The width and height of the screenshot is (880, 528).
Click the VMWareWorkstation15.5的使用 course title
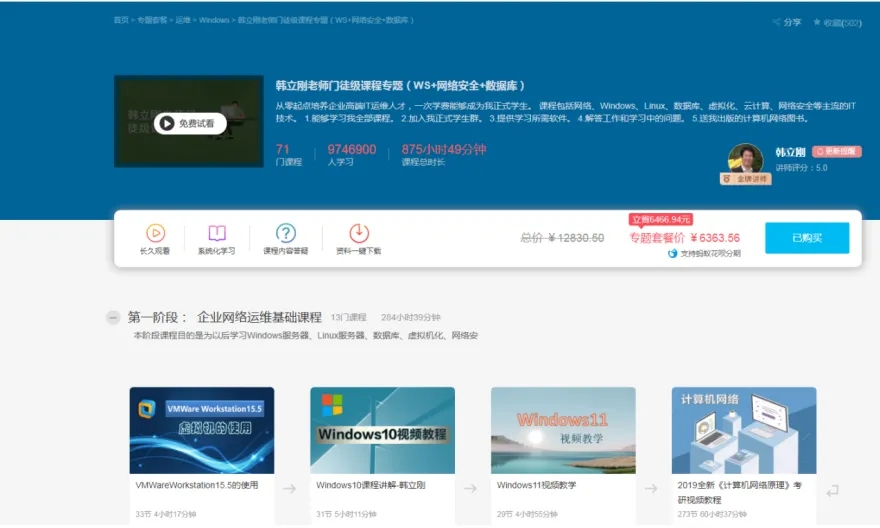[x=197, y=485]
